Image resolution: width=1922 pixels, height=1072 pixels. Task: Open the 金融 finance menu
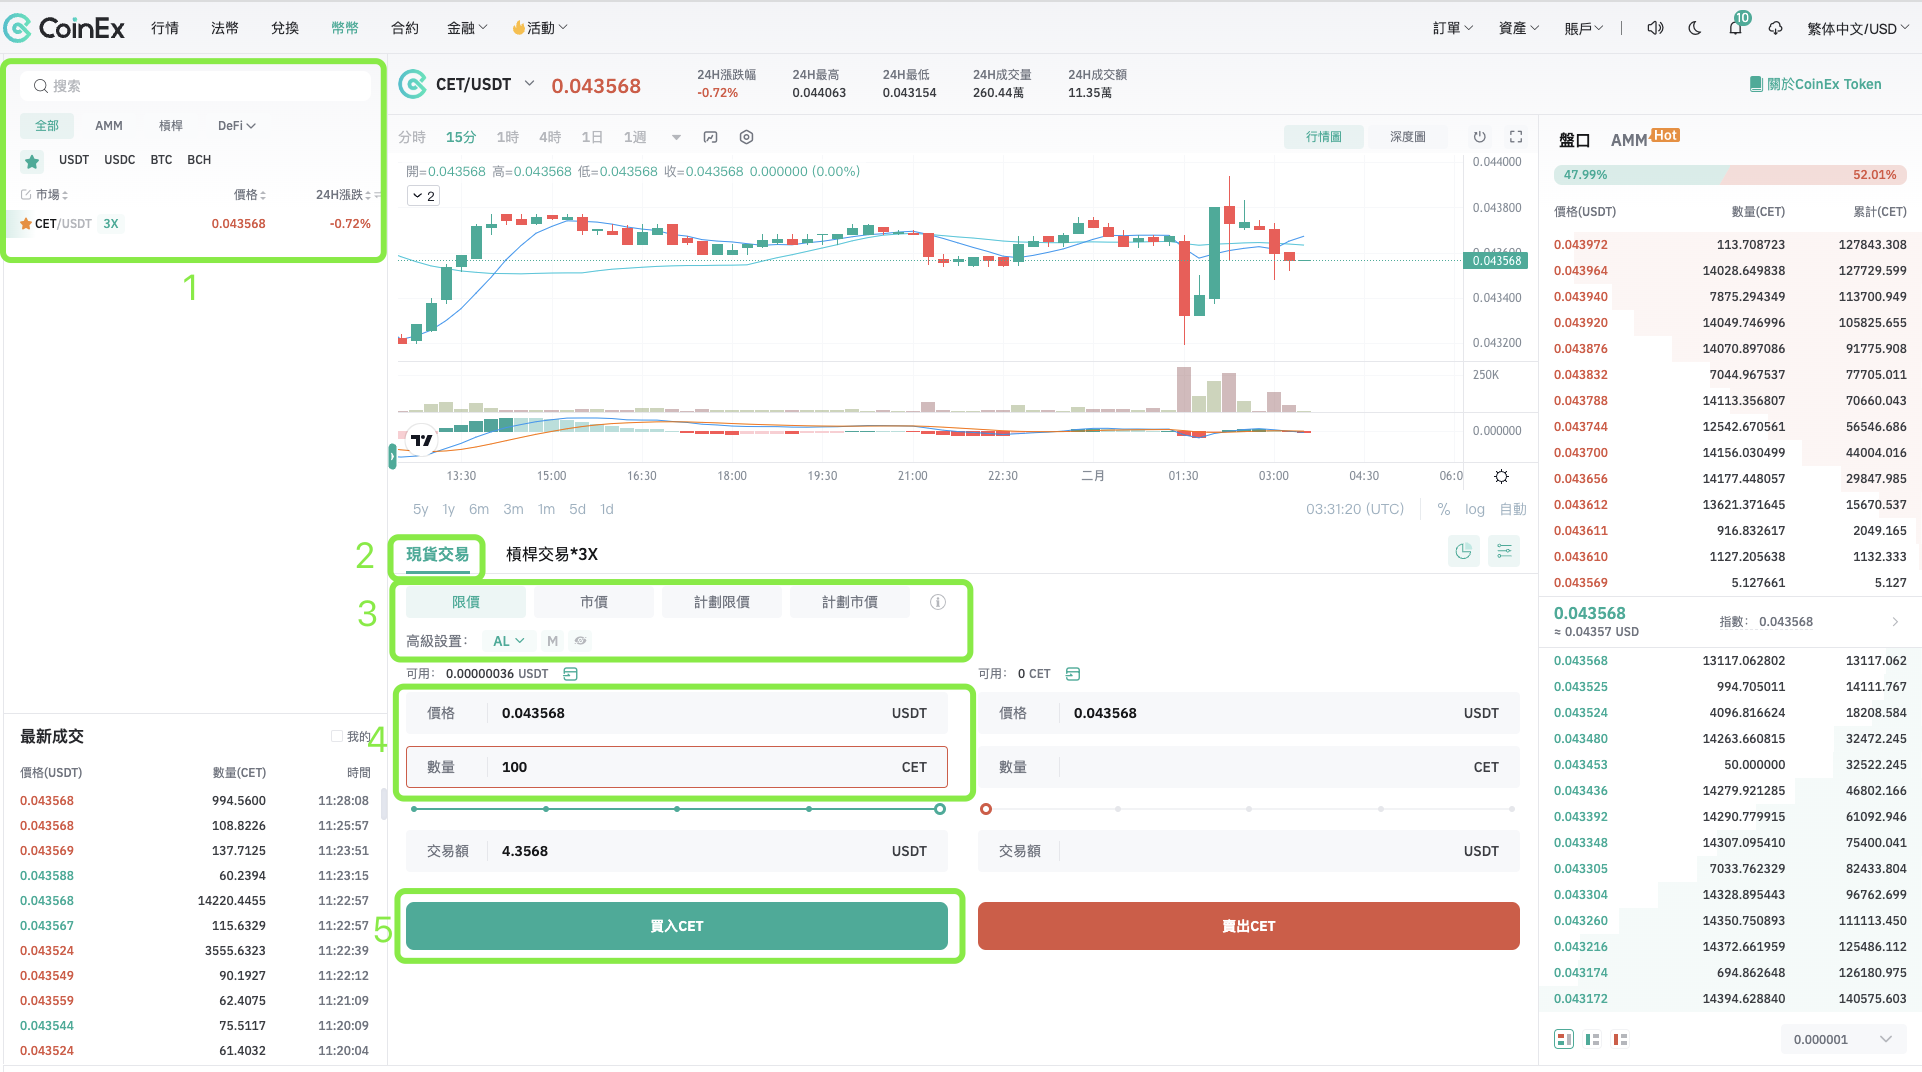466,28
